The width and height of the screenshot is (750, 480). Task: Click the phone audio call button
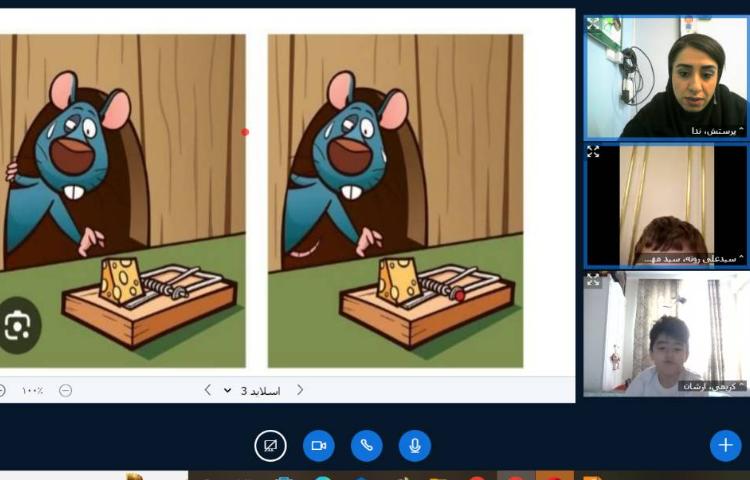367,446
